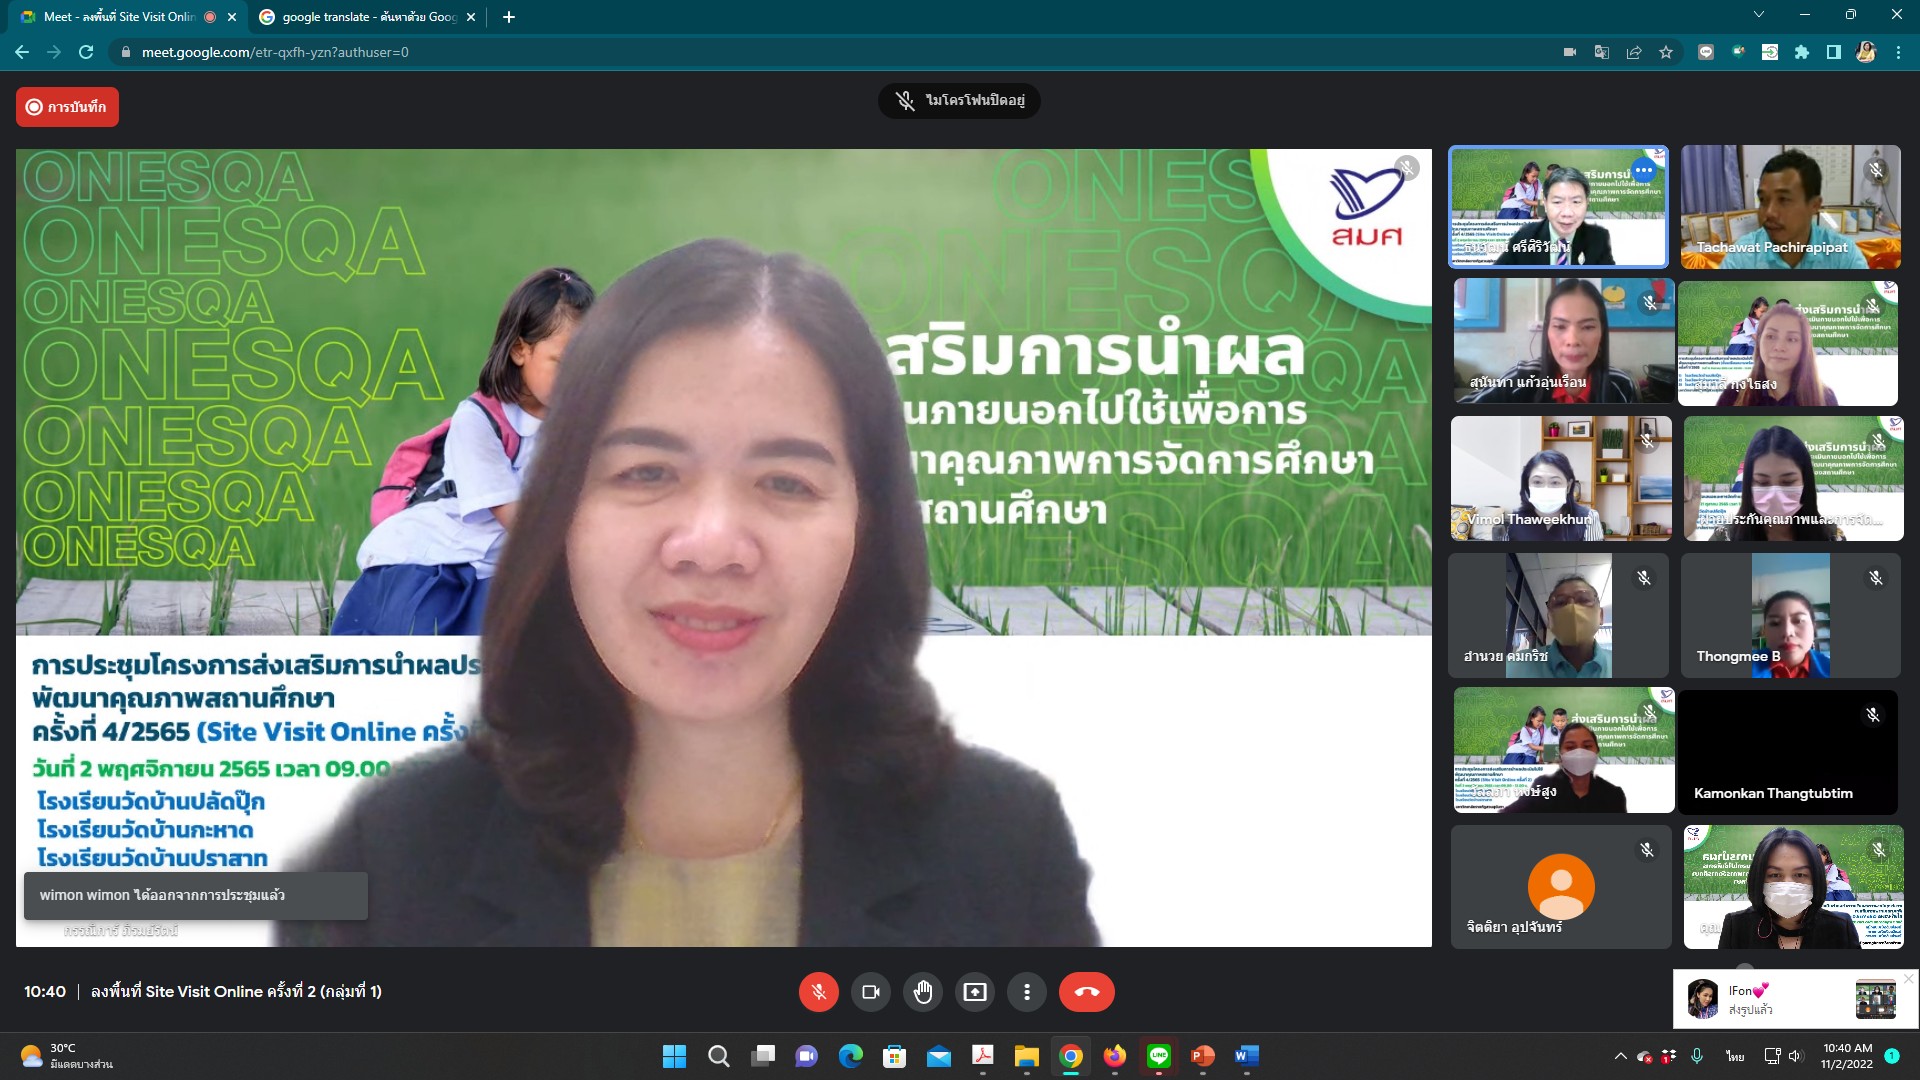Image resolution: width=1920 pixels, height=1080 pixels.
Task: Expand hidden system tray icons chevron
Action: 1620,1056
